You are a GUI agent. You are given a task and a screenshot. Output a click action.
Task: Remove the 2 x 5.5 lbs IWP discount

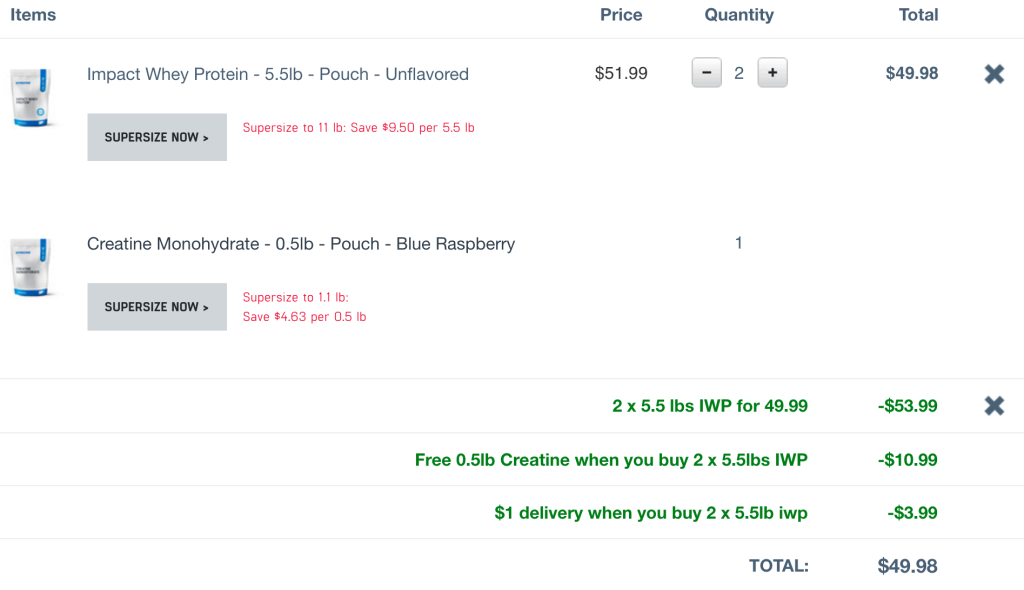pyautogui.click(x=994, y=406)
